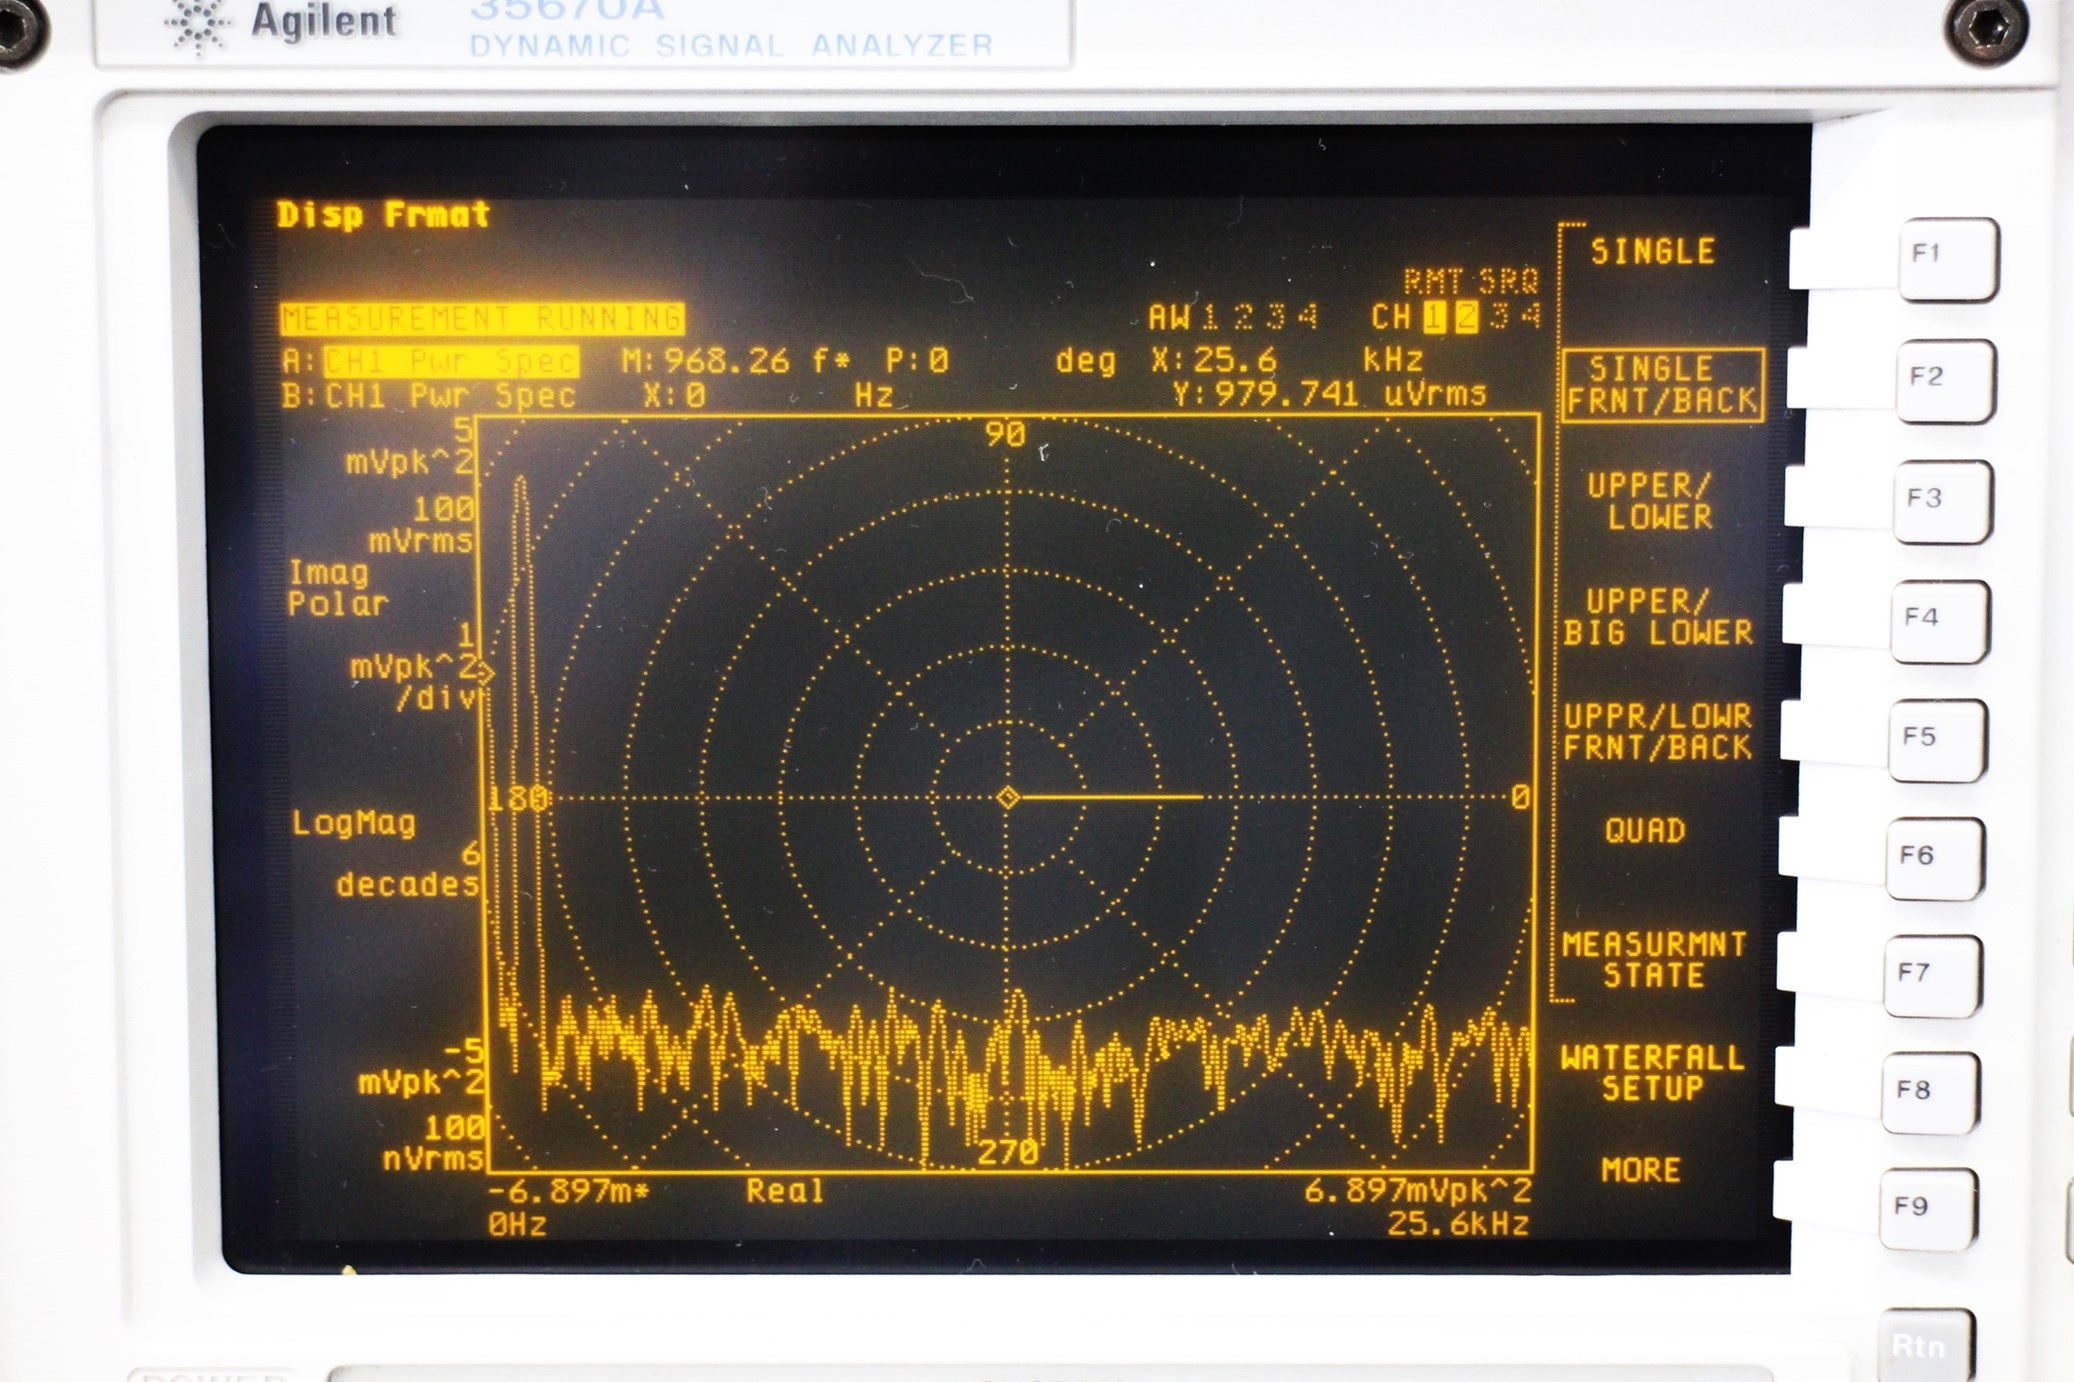2074x1382 pixels.
Task: Click the X:25.6 kHz marker readout
Action: pyautogui.click(x=1287, y=359)
